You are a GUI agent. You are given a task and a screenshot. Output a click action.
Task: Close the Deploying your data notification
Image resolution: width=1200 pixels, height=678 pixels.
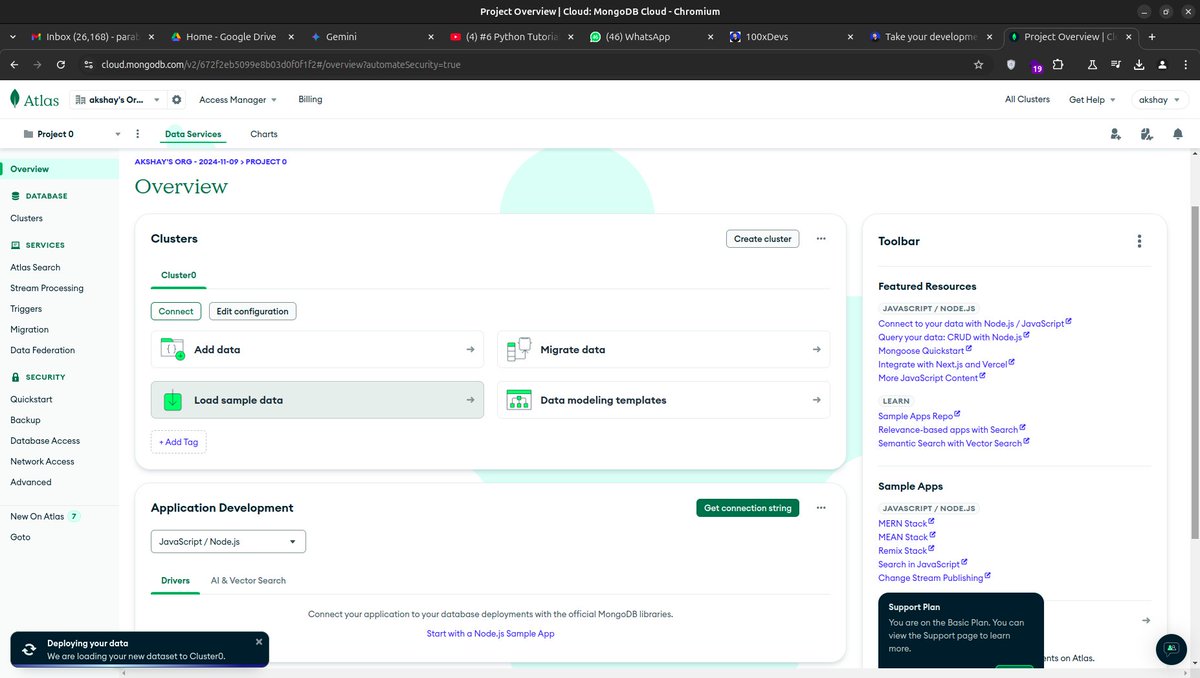click(x=259, y=642)
